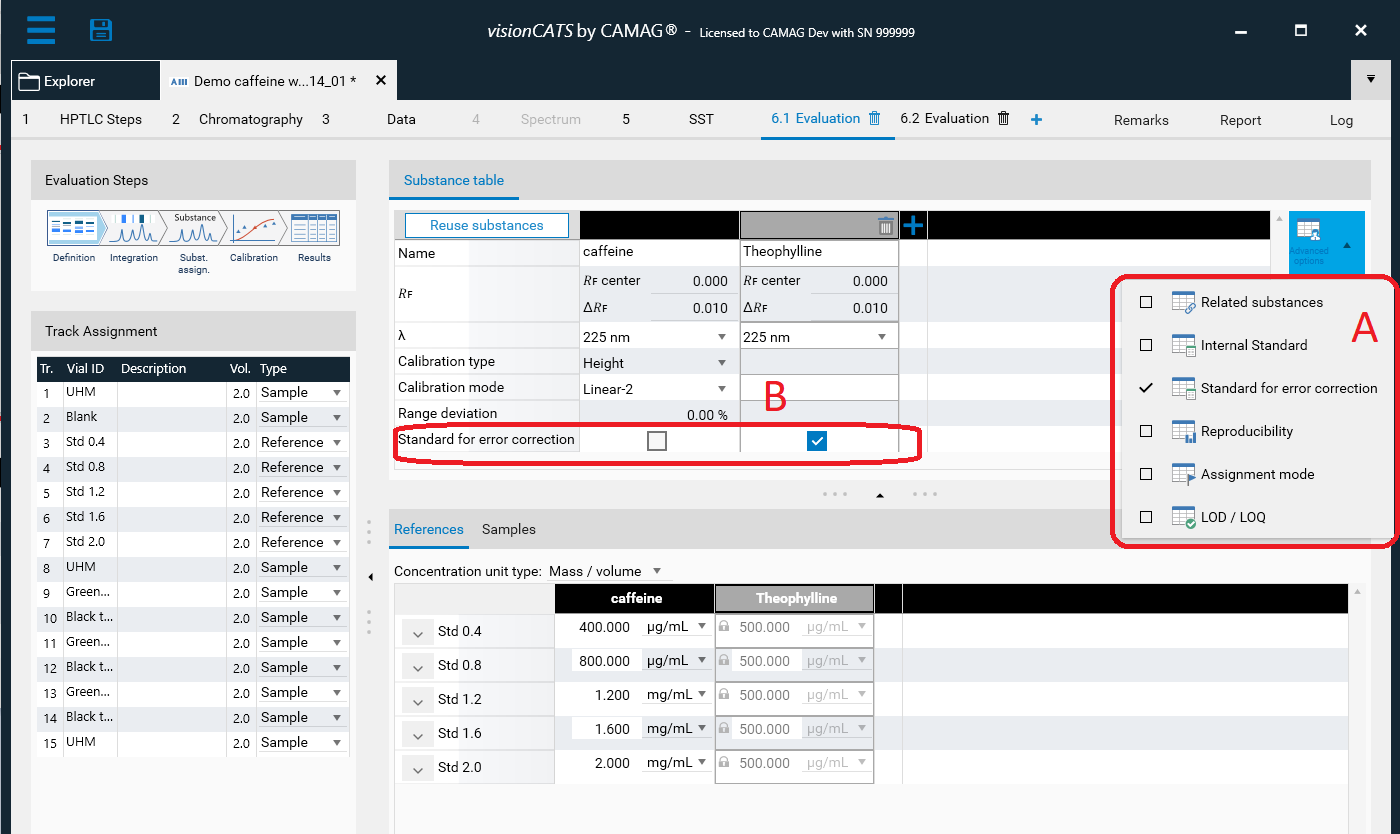Open the Report tab
The width and height of the screenshot is (1400, 834).
tap(1240, 120)
